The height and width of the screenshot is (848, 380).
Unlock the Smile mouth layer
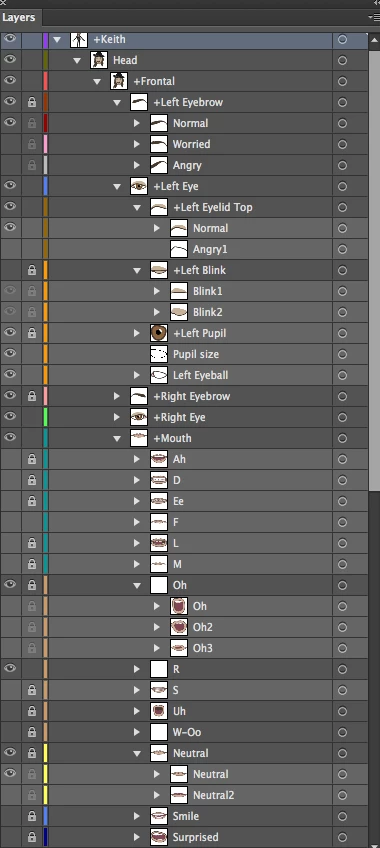pyautogui.click(x=32, y=816)
